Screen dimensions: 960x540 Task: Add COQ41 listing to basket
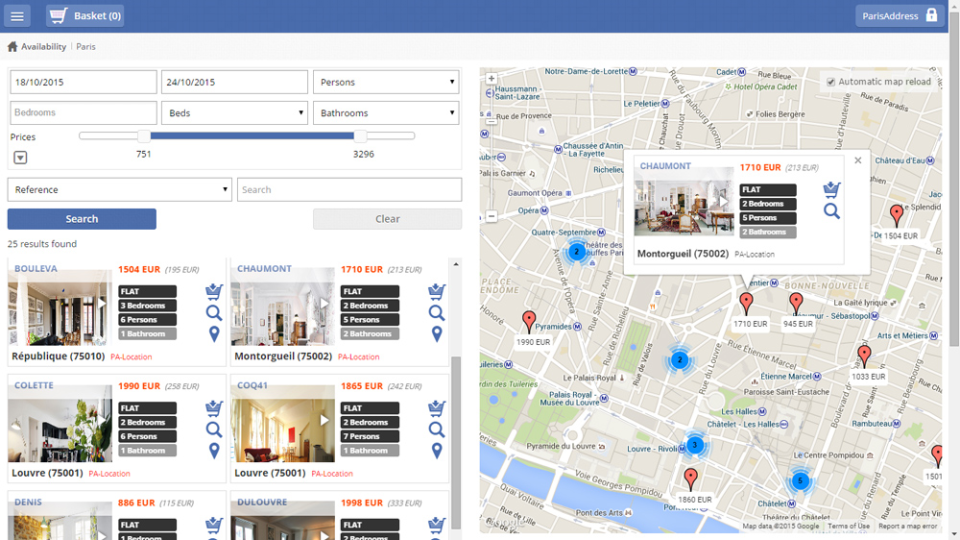click(x=437, y=407)
